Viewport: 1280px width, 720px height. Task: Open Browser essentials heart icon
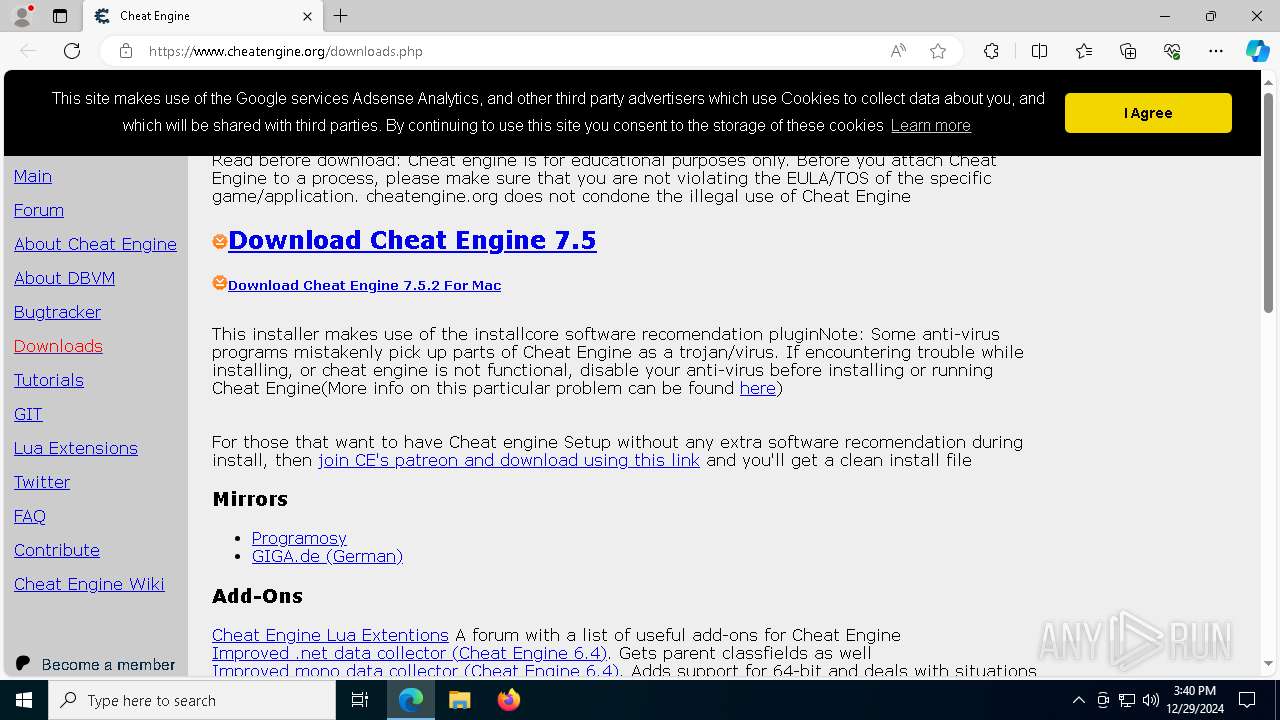(1172, 51)
